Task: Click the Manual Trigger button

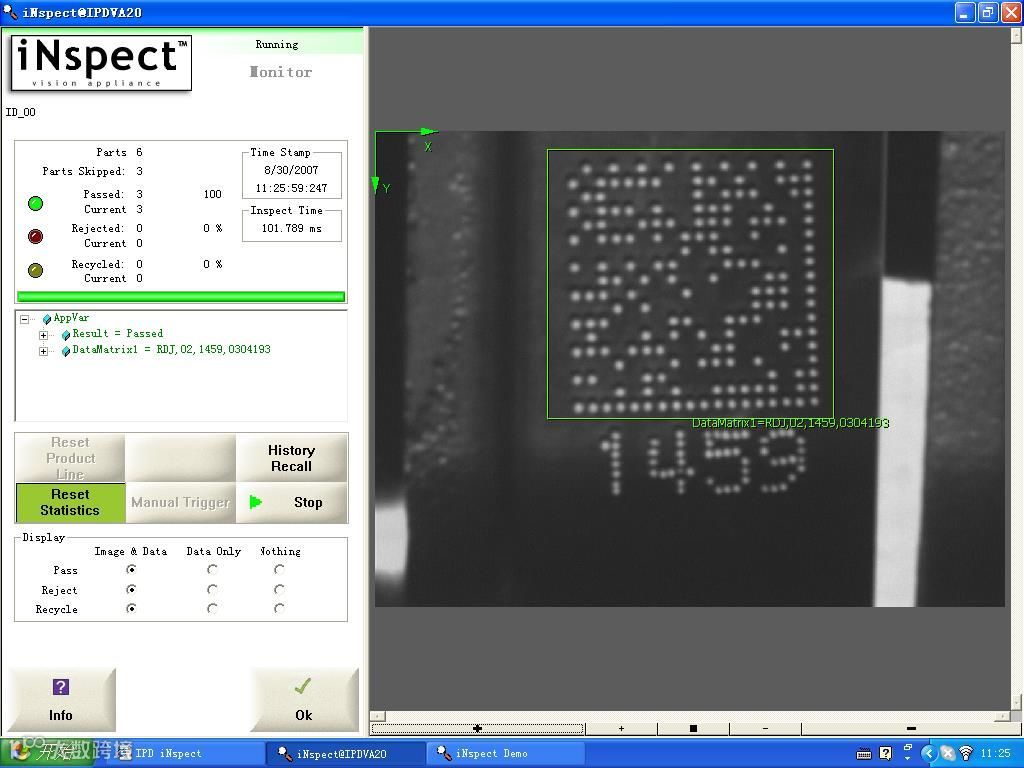Action: 180,502
